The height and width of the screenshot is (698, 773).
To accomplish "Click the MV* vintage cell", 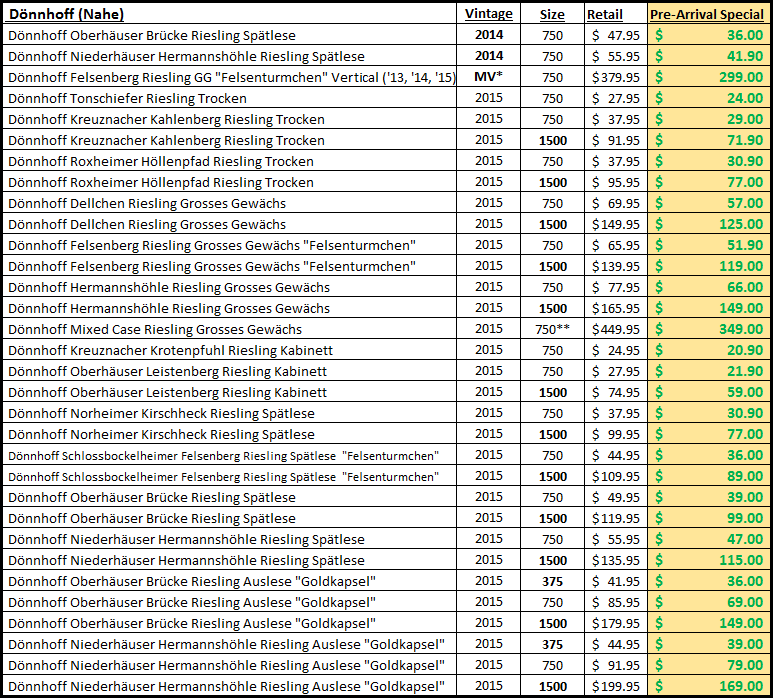I will [x=489, y=77].
